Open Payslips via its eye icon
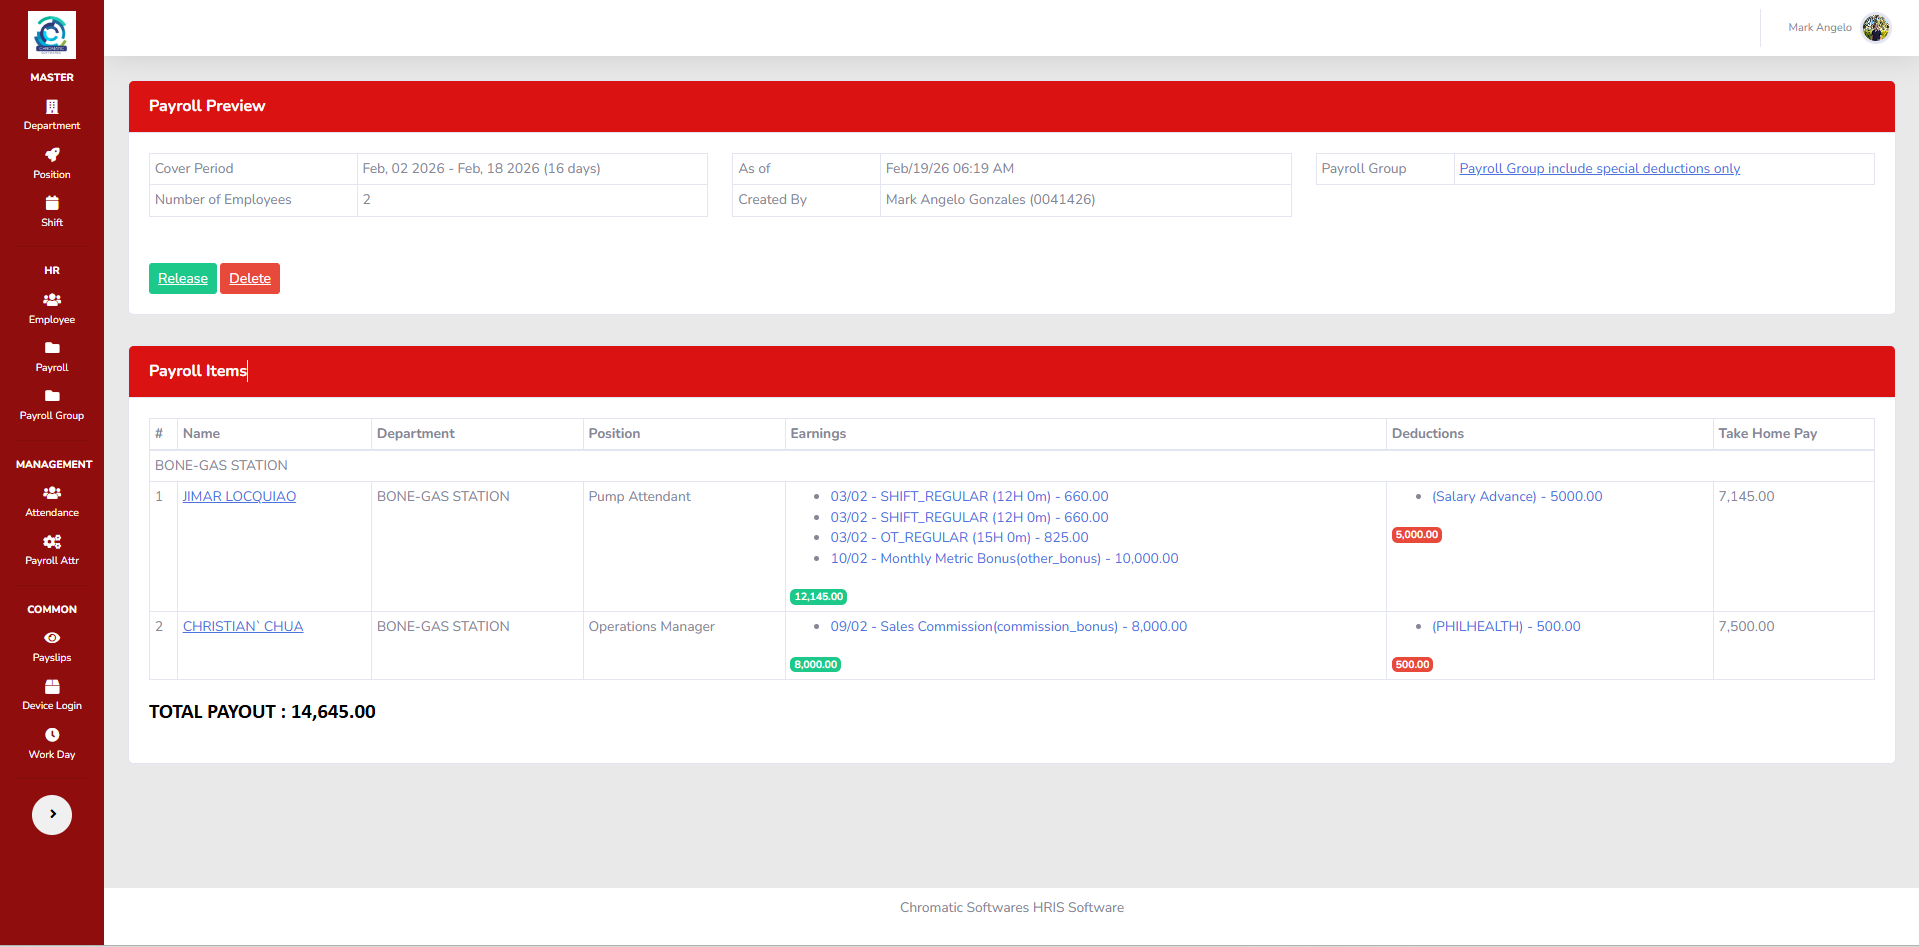Screen dimensions: 1919x947 pyautogui.click(x=52, y=638)
